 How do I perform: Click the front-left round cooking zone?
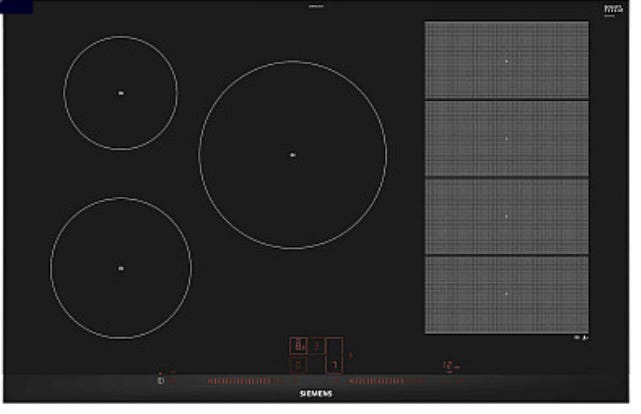click(121, 268)
